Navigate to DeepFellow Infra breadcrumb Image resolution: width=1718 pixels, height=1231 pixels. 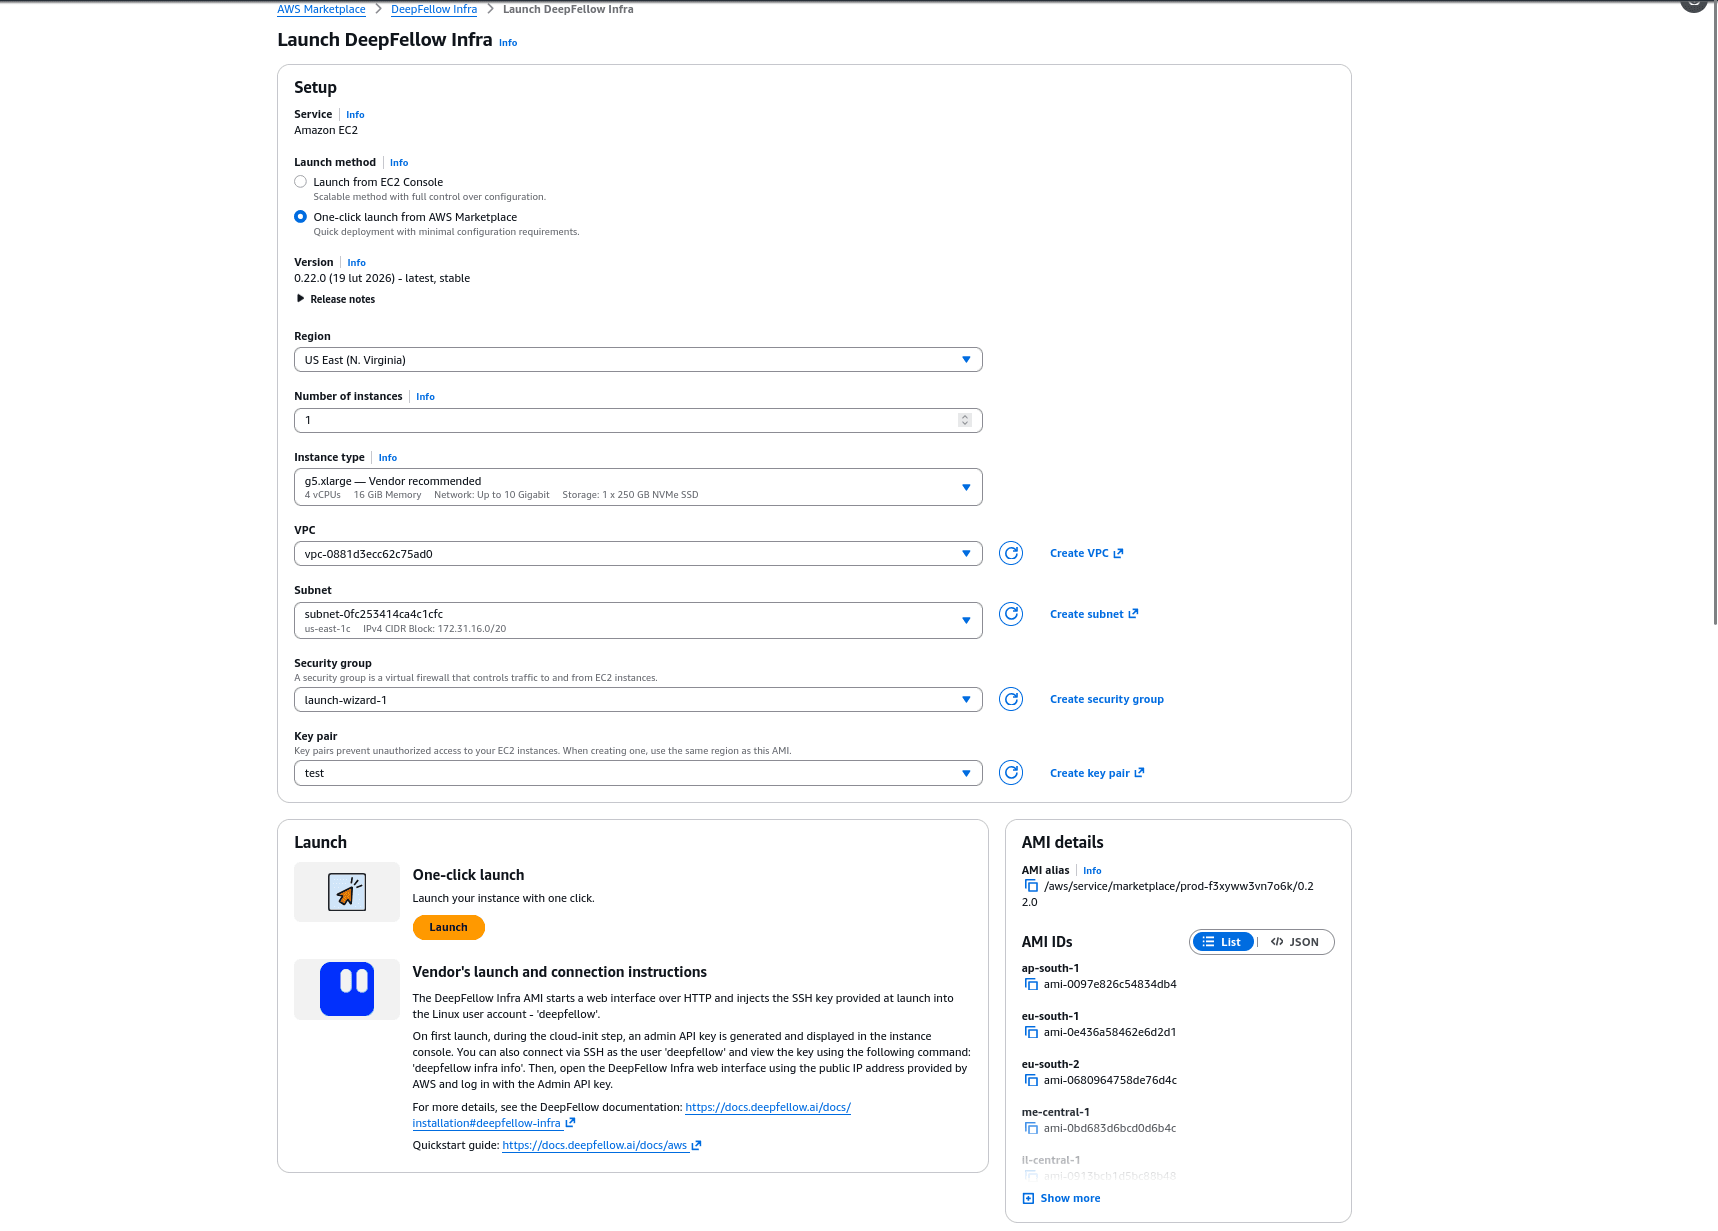[x=433, y=9]
